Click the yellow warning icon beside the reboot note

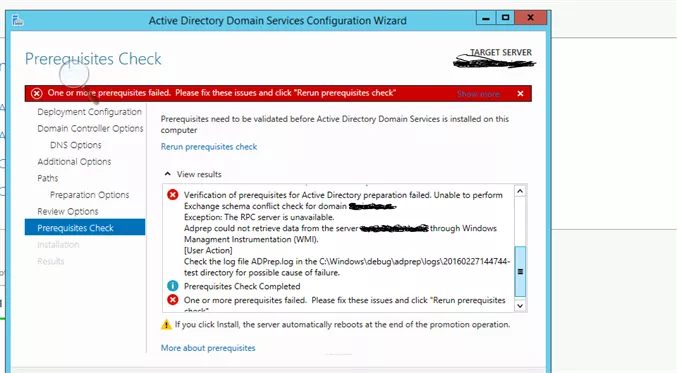[x=166, y=324]
